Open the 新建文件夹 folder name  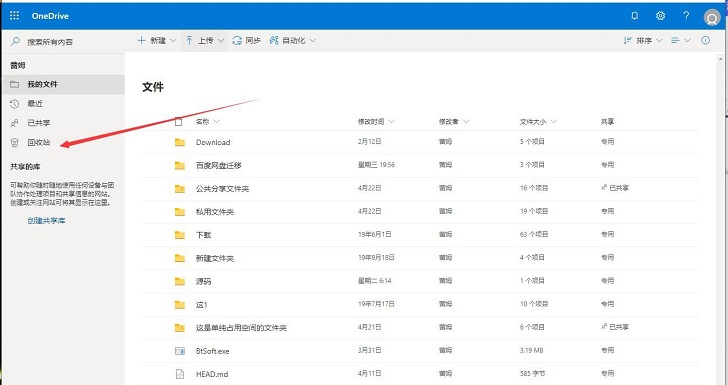click(x=214, y=258)
